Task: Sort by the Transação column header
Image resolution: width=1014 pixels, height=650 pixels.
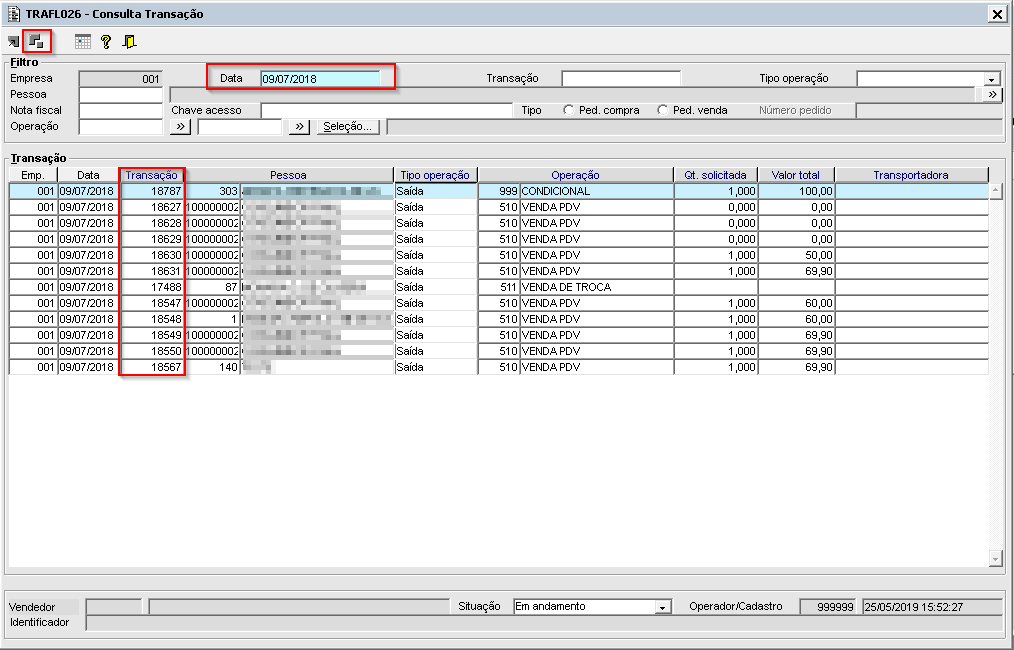Action: pyautogui.click(x=151, y=175)
